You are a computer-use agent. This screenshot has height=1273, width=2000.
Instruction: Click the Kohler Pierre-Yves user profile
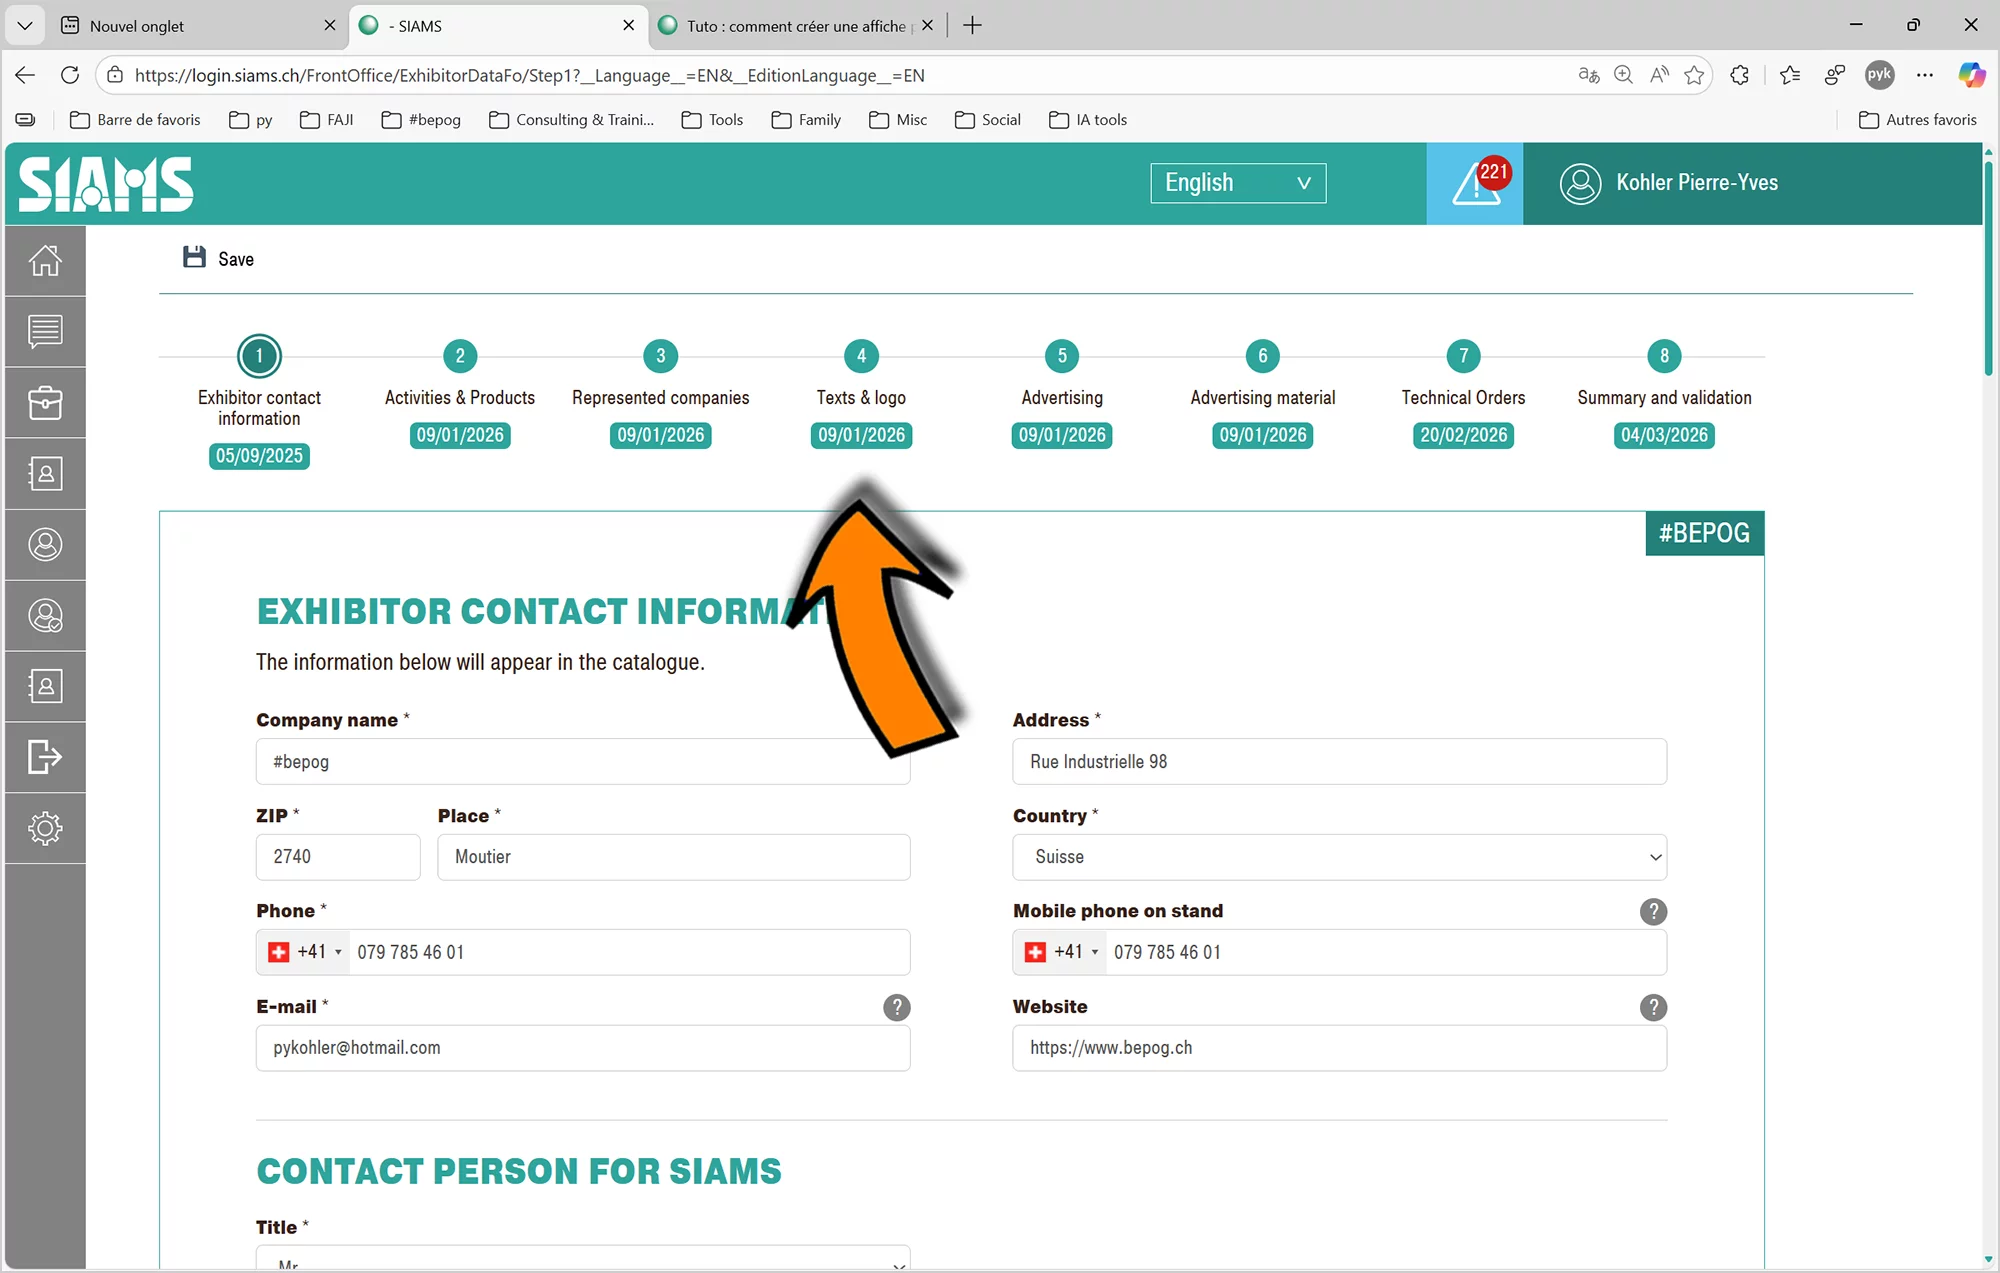point(1670,183)
